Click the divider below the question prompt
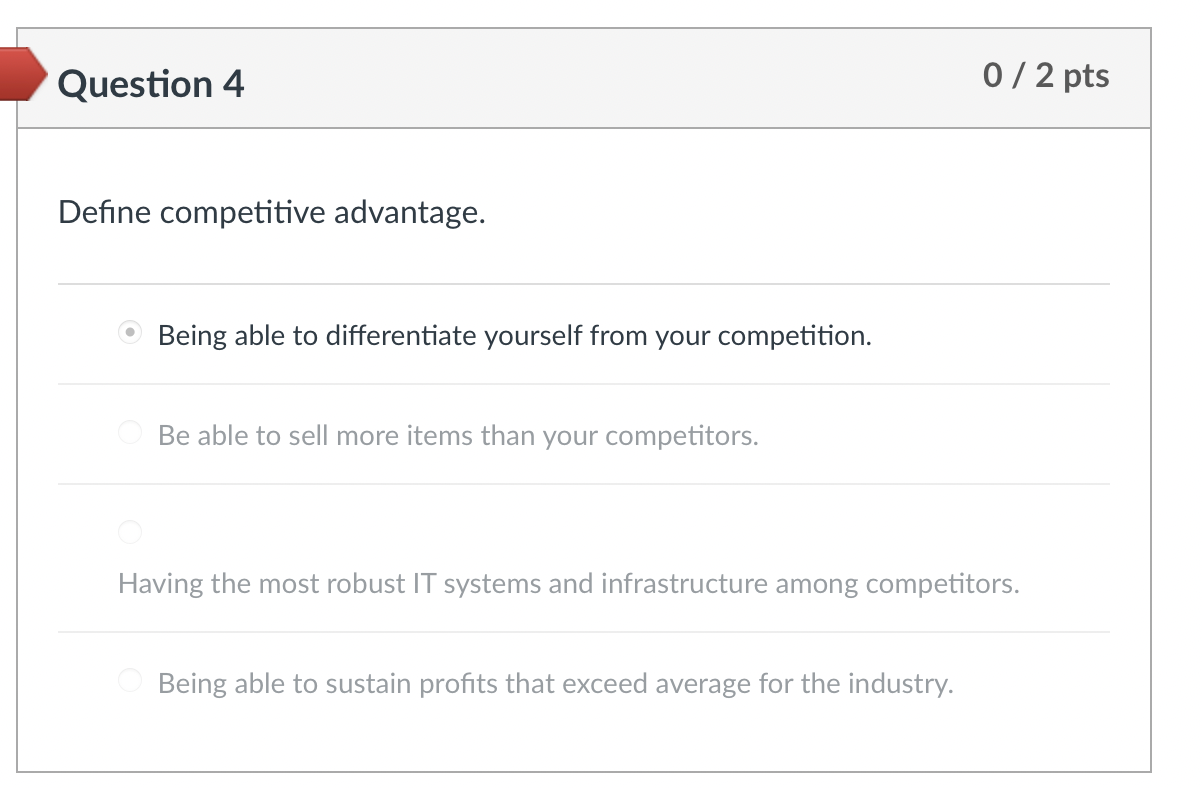Image resolution: width=1202 pixels, height=788 pixels. coord(584,284)
